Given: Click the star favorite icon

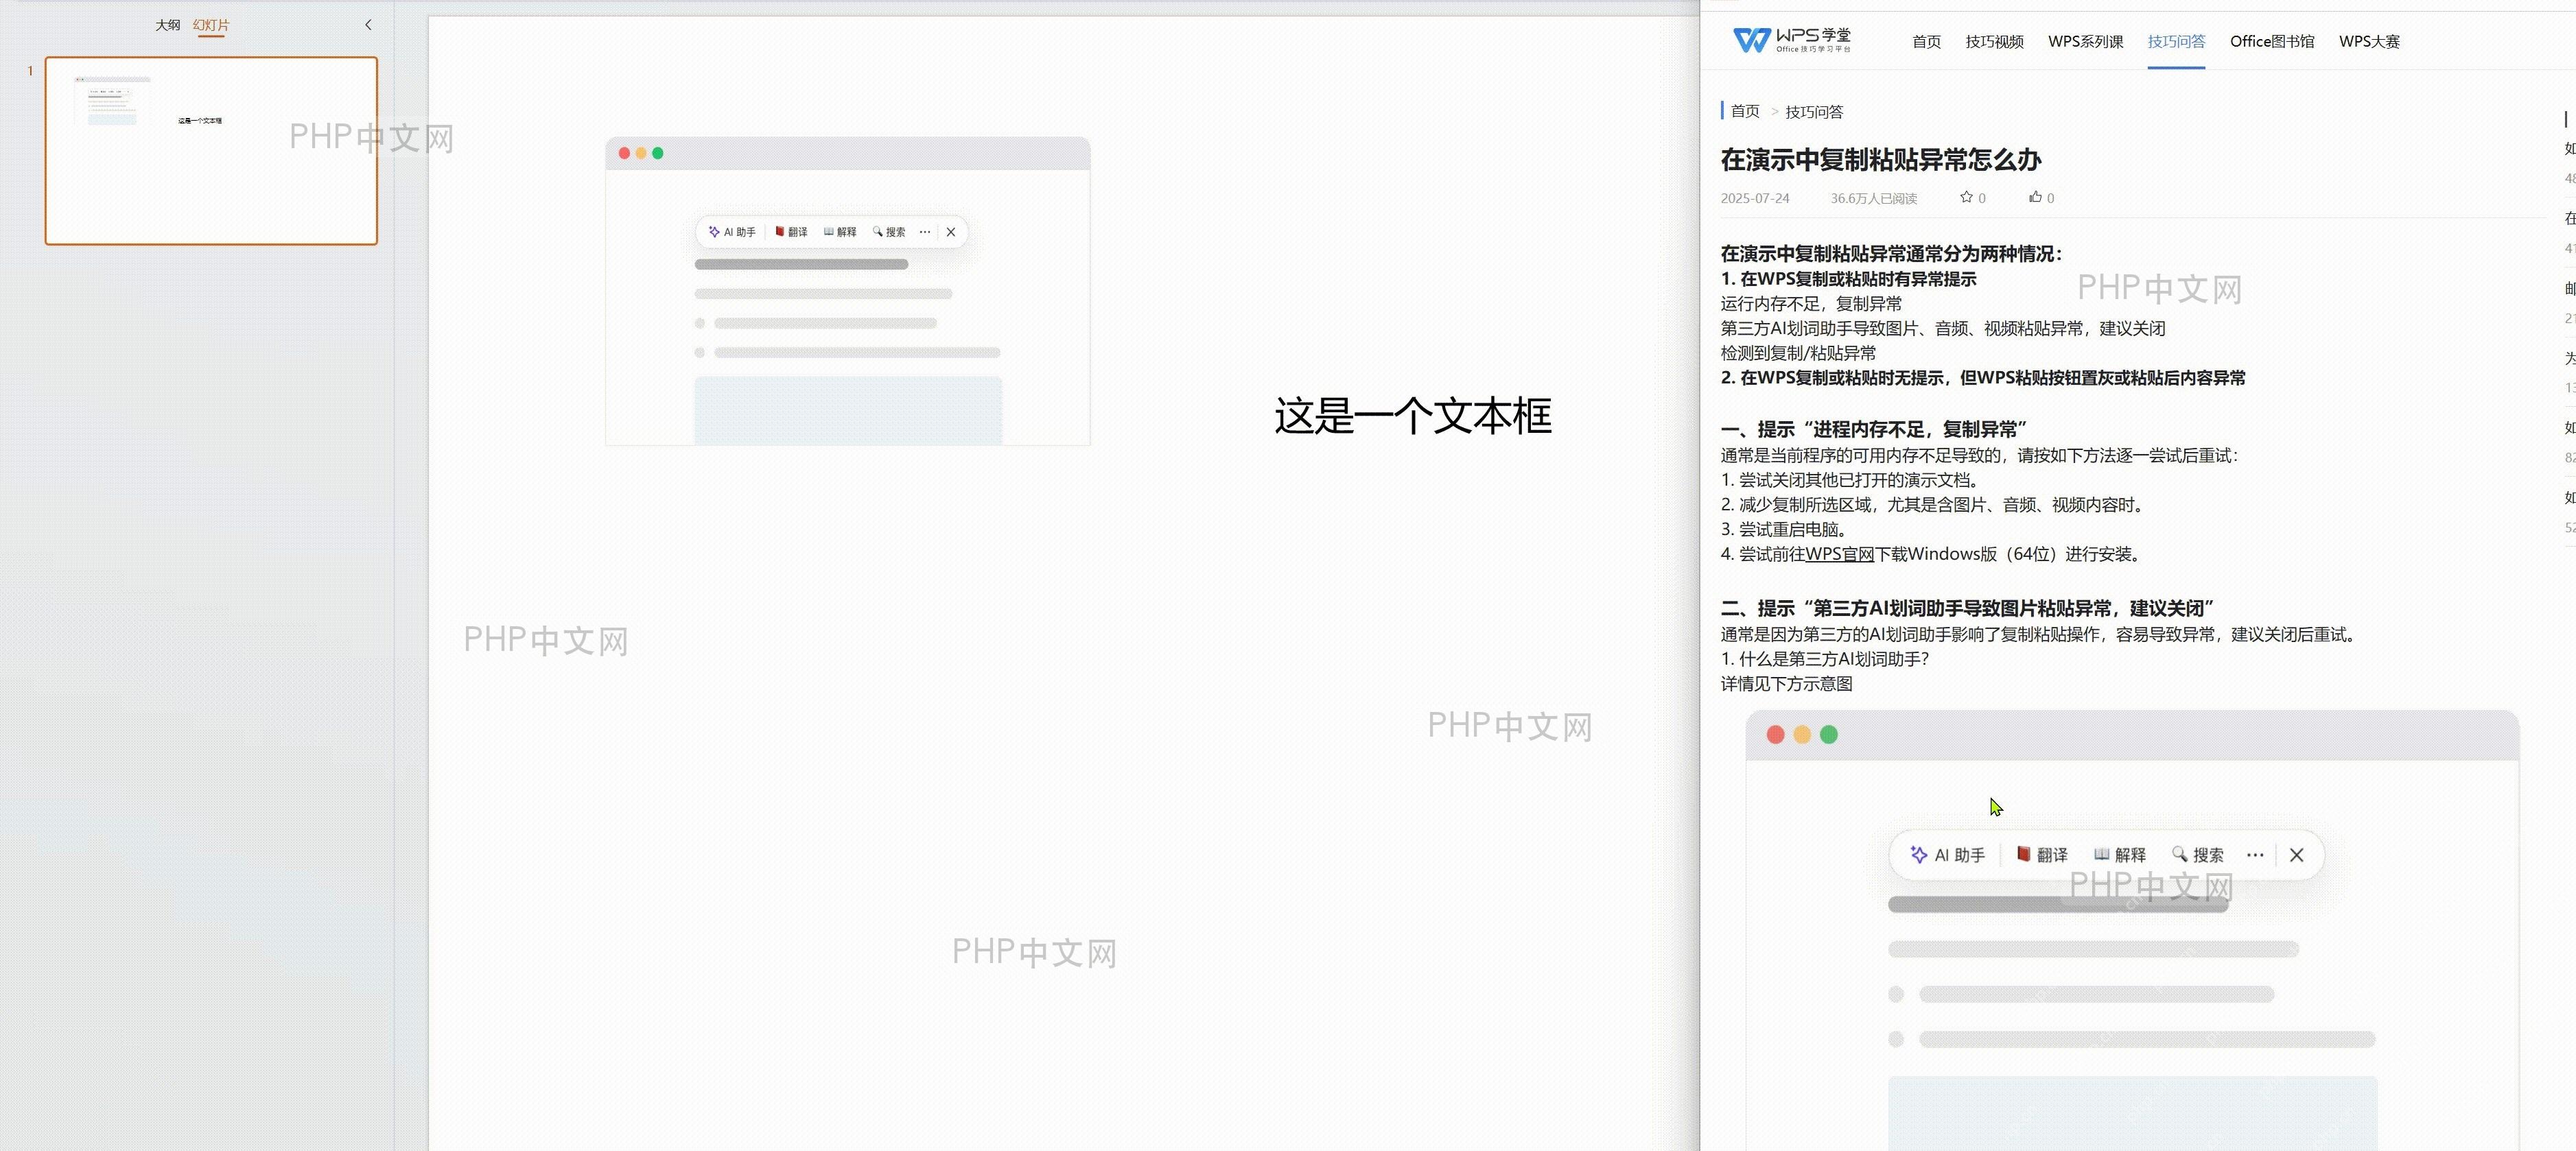Looking at the screenshot, I should 1966,197.
